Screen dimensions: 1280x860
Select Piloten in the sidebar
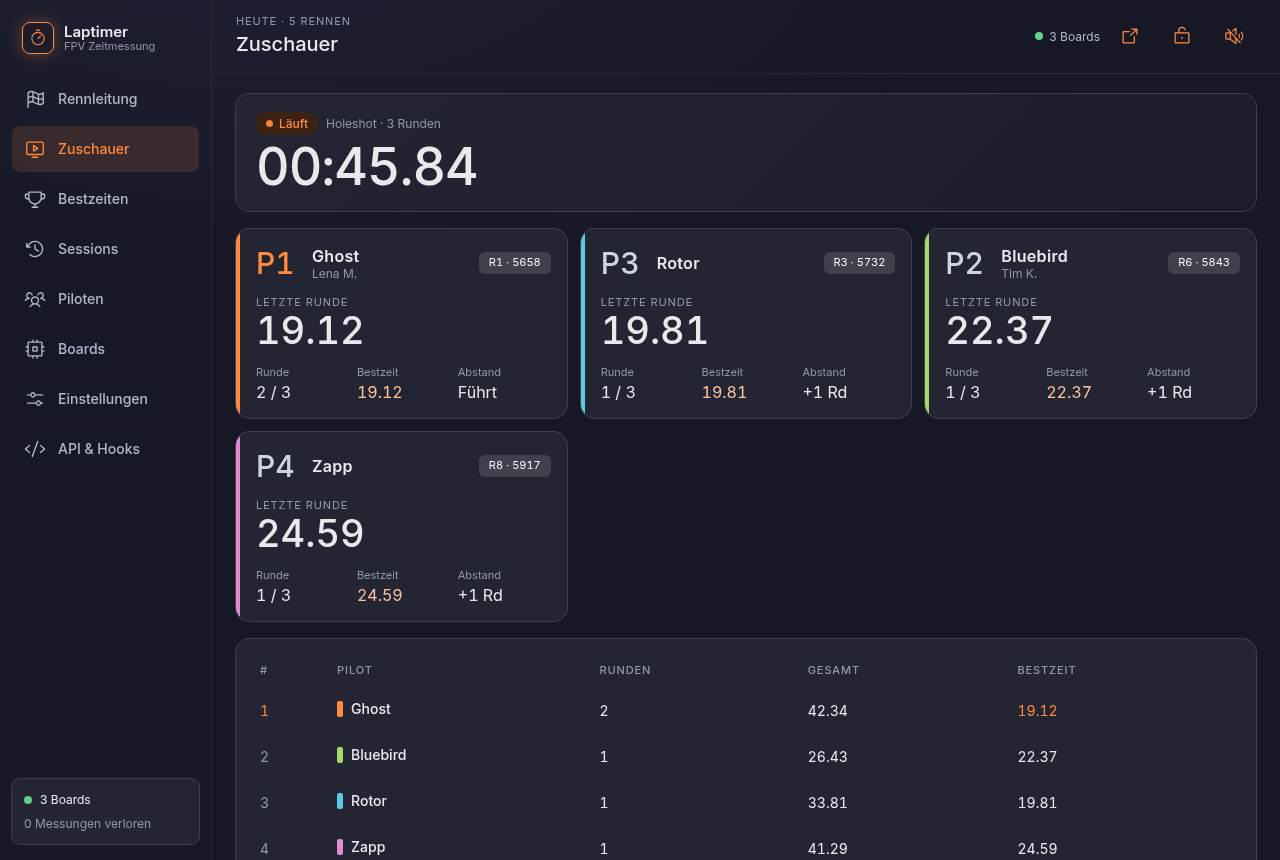pyautogui.click(x=105, y=299)
